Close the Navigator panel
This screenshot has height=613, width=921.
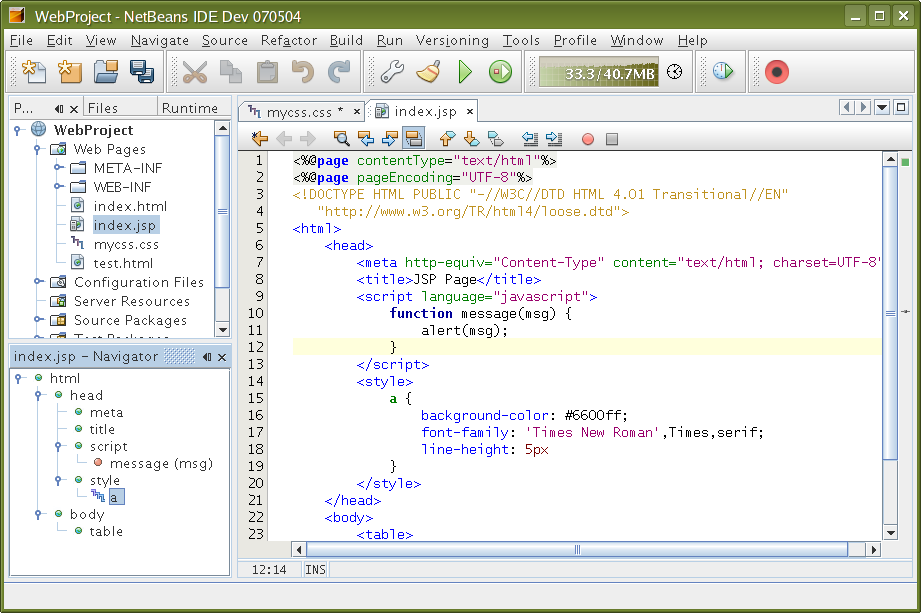point(222,357)
